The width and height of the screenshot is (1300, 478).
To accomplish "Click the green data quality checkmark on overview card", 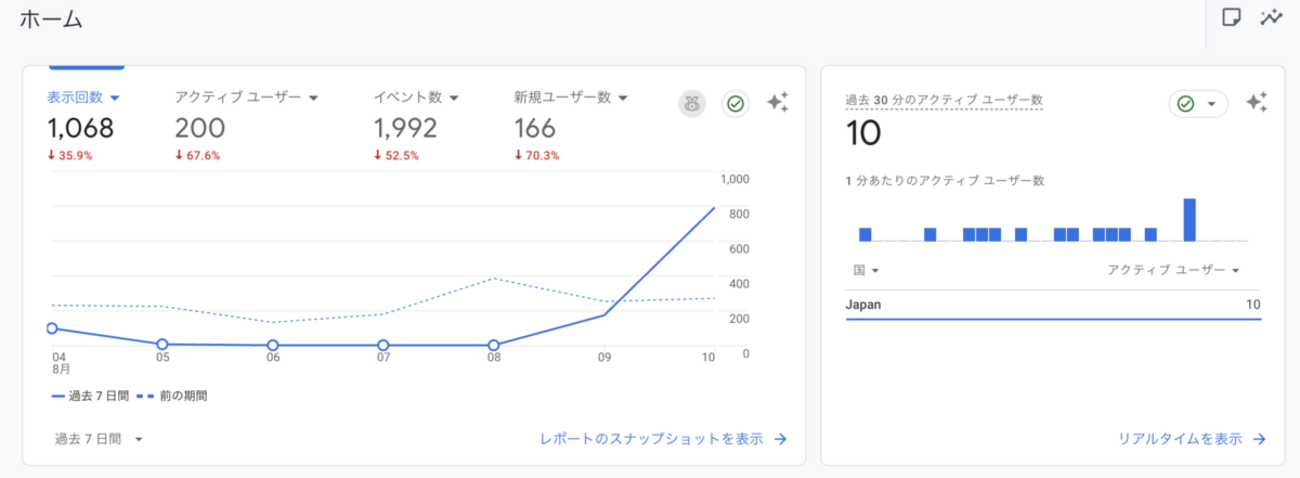I will click(x=736, y=103).
